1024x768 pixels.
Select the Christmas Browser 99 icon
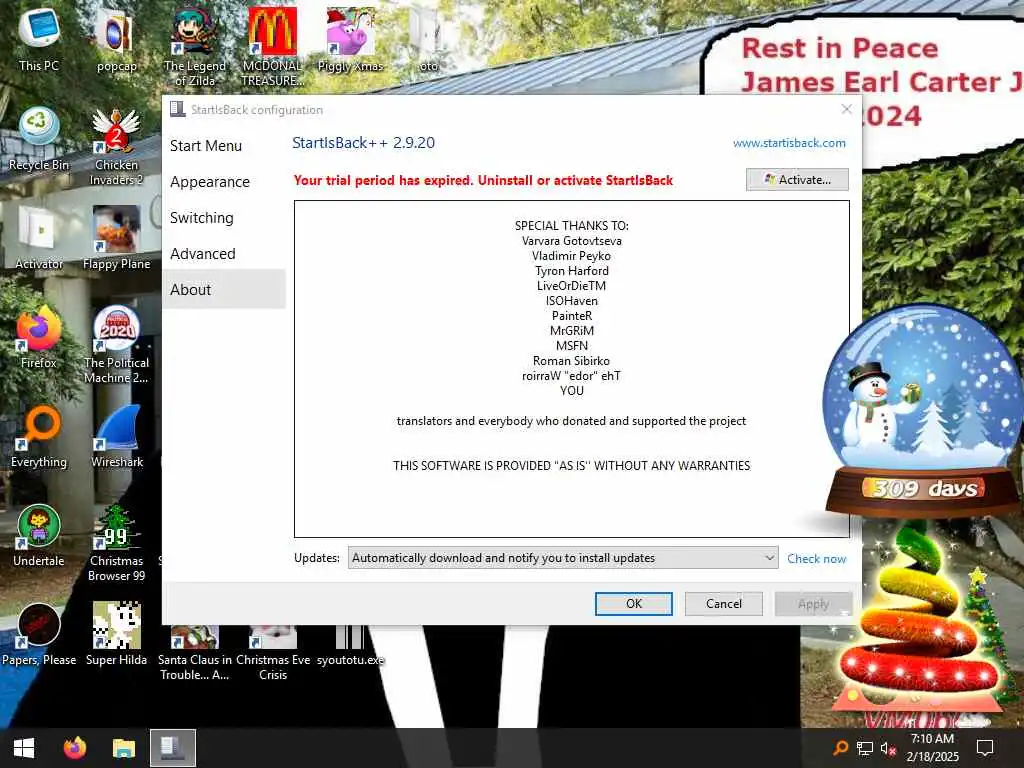pyautogui.click(x=116, y=543)
